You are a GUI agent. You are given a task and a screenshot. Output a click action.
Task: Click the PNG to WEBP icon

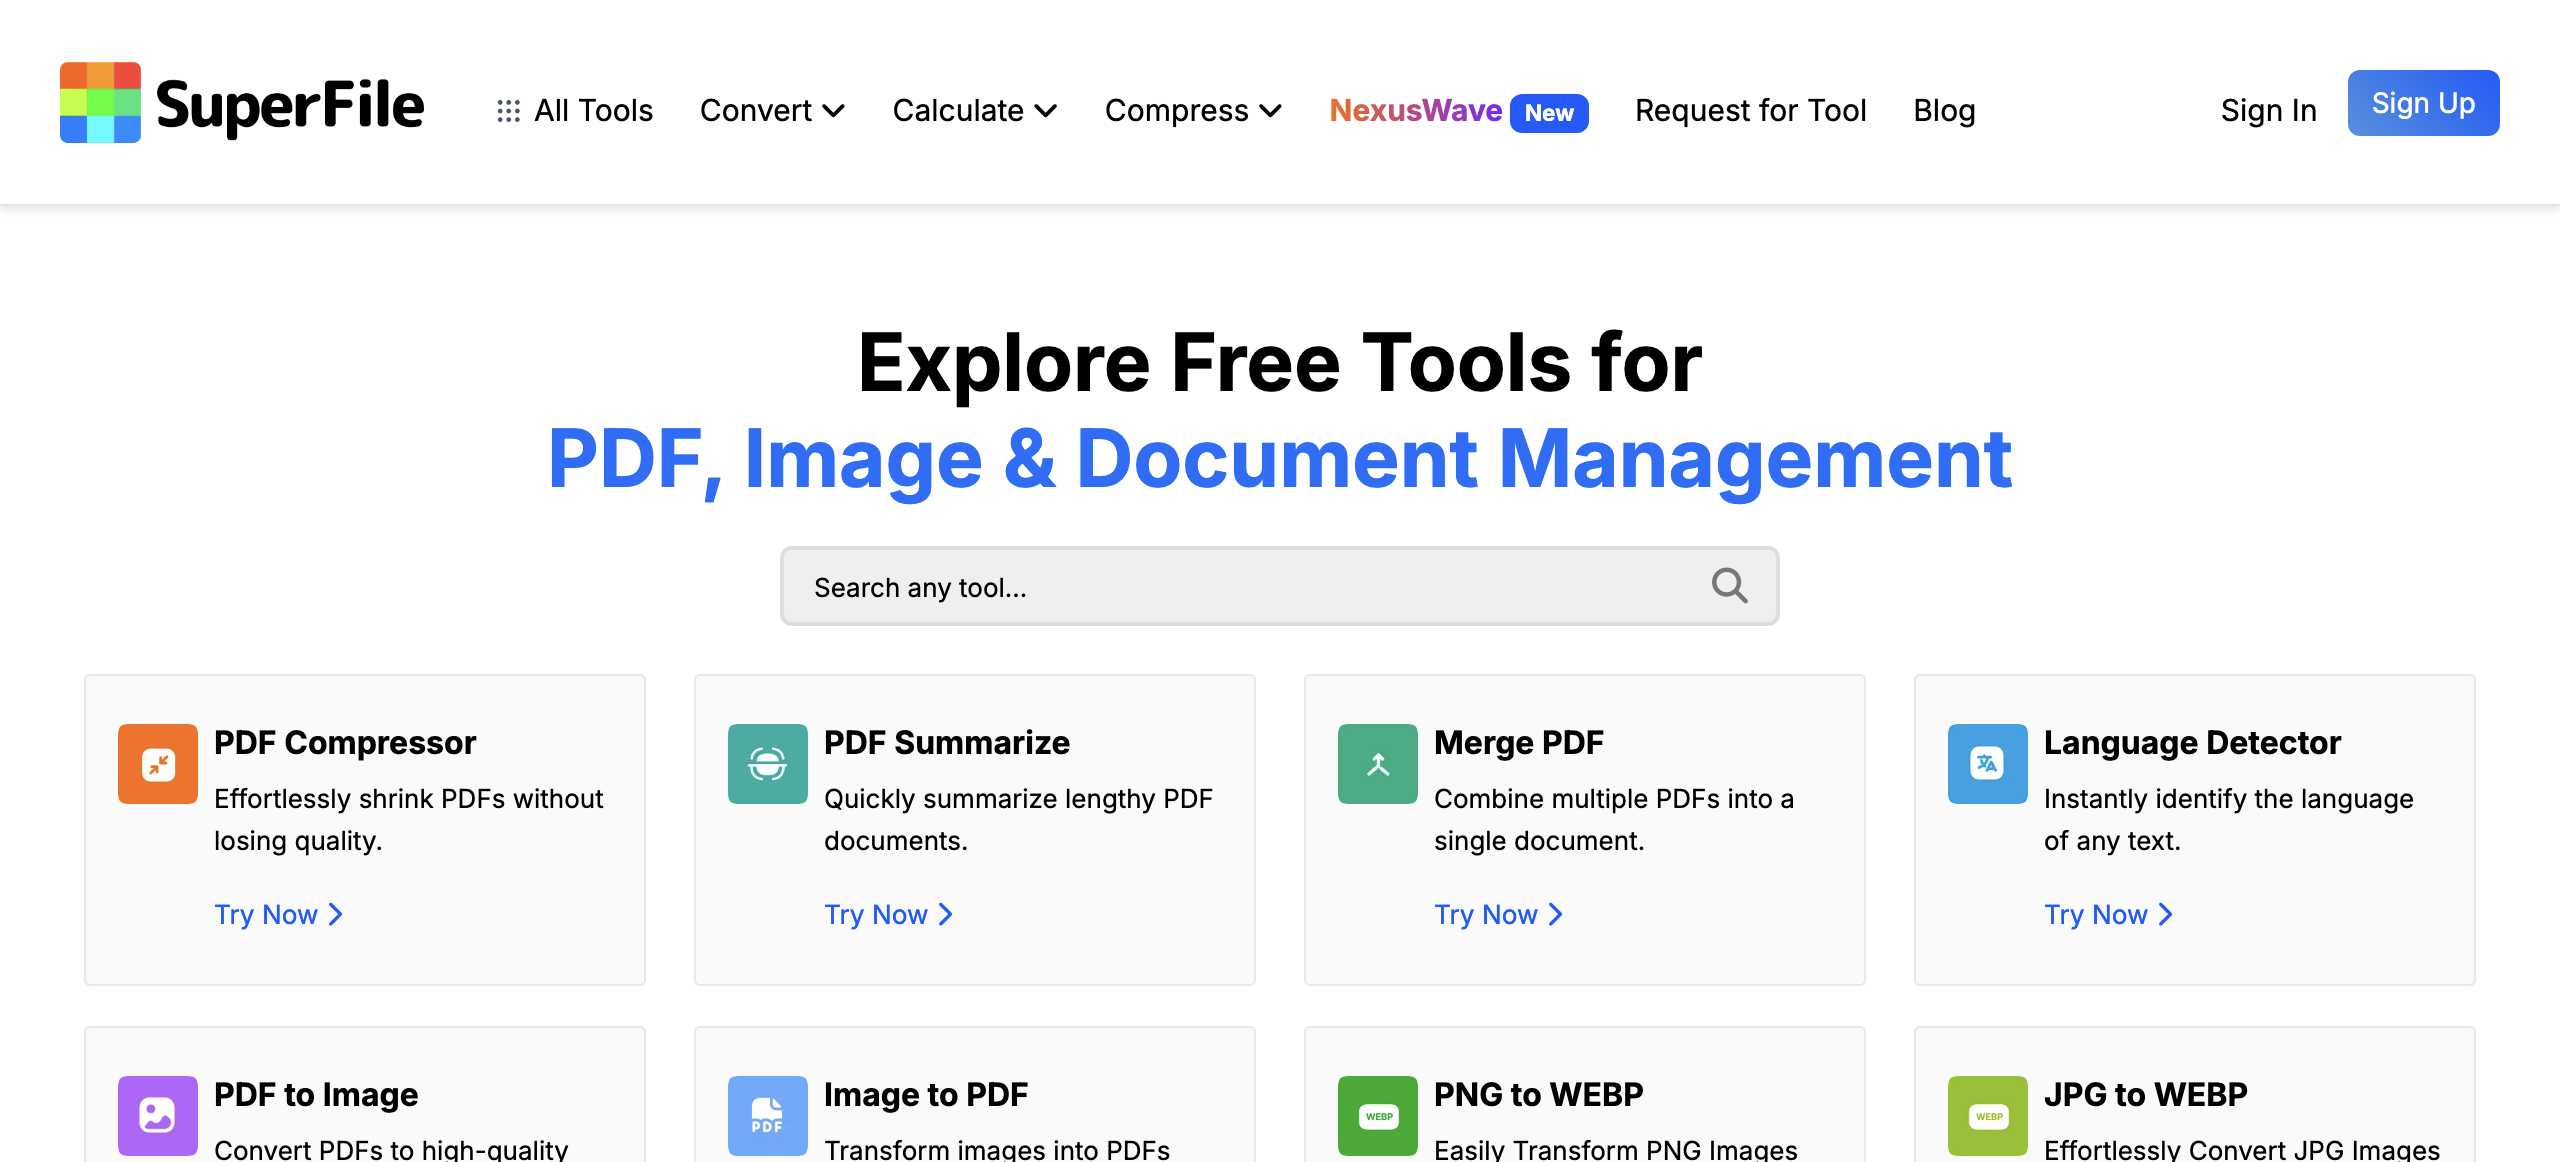tap(1378, 1115)
